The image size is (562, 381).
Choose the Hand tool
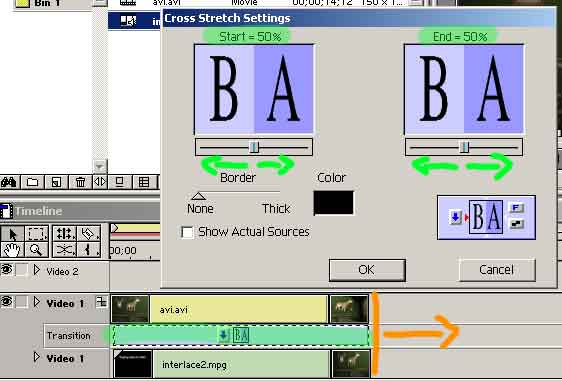tap(12, 250)
